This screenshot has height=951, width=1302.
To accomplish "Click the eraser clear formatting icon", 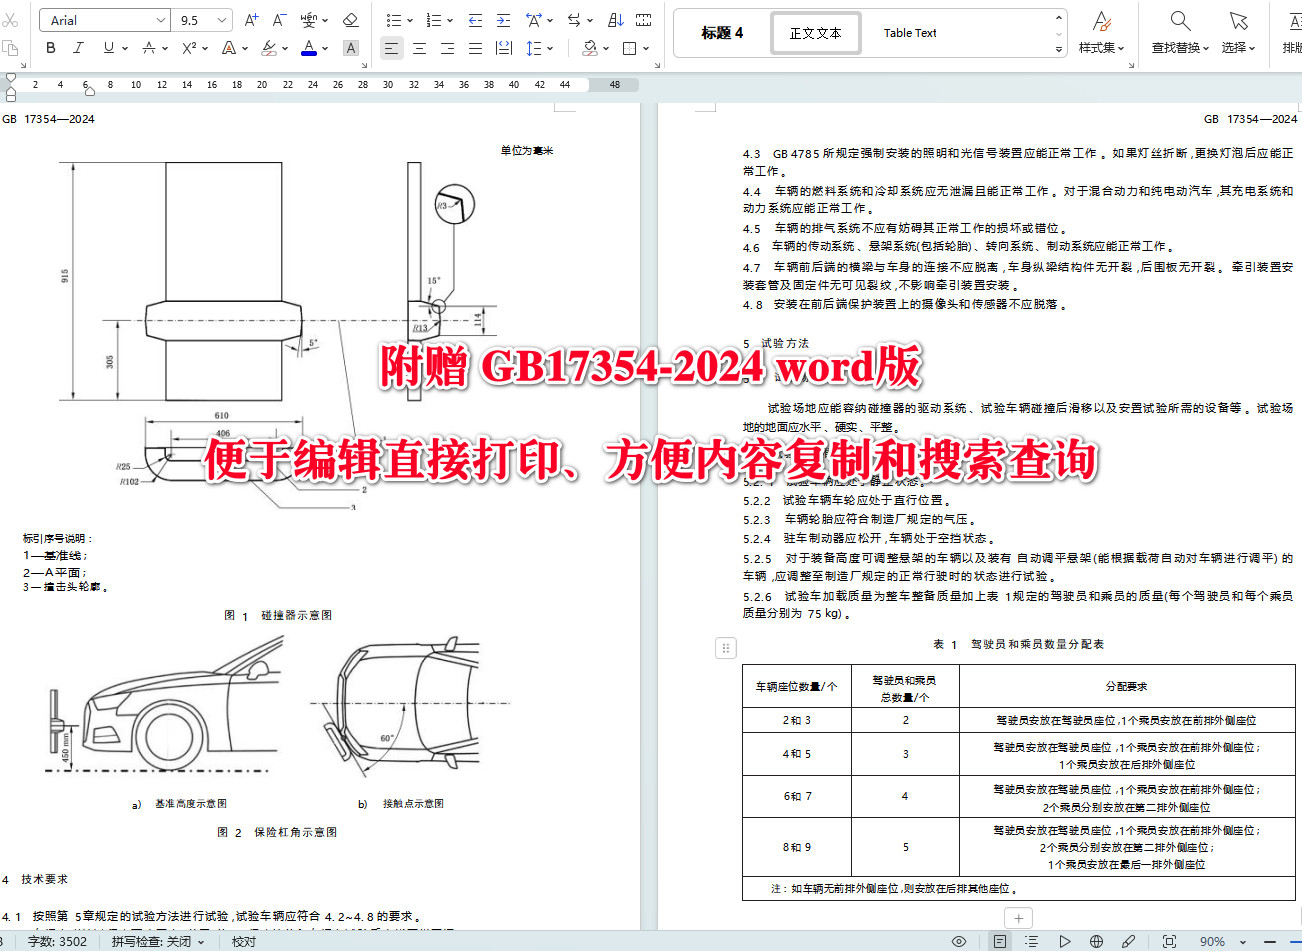I will click(x=350, y=20).
